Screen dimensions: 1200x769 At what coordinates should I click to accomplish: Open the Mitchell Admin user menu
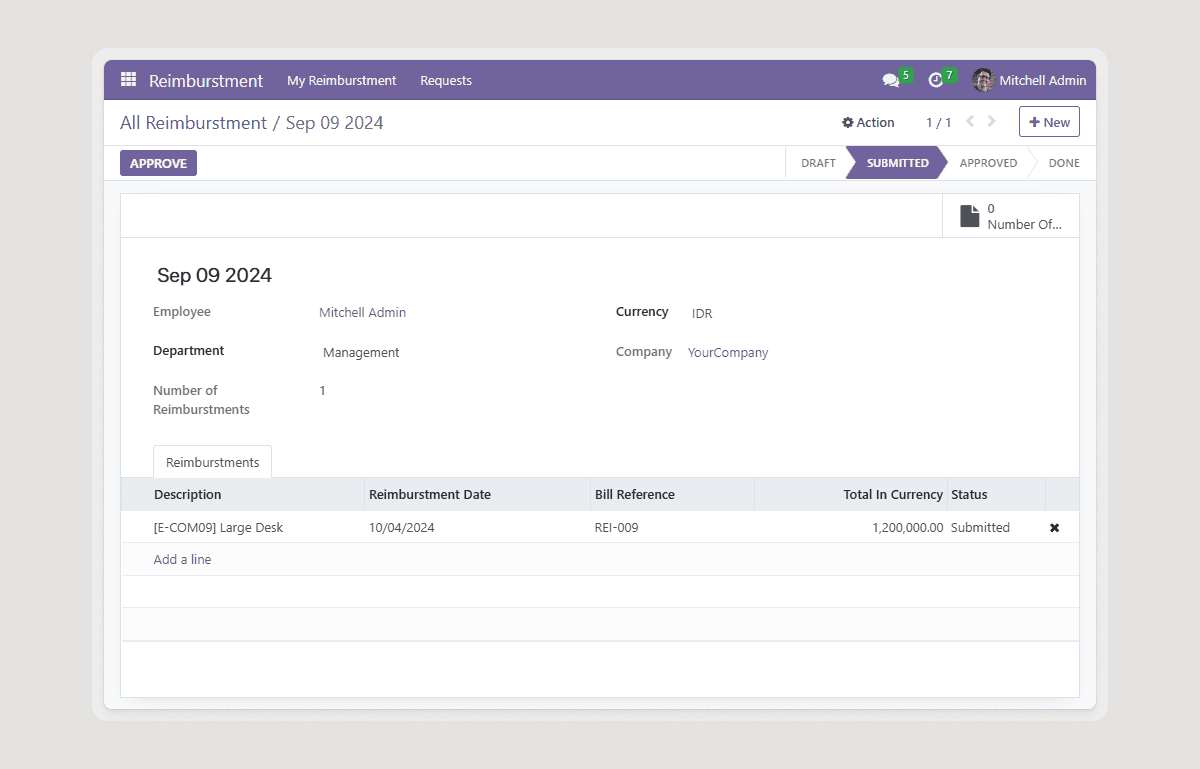click(1042, 81)
